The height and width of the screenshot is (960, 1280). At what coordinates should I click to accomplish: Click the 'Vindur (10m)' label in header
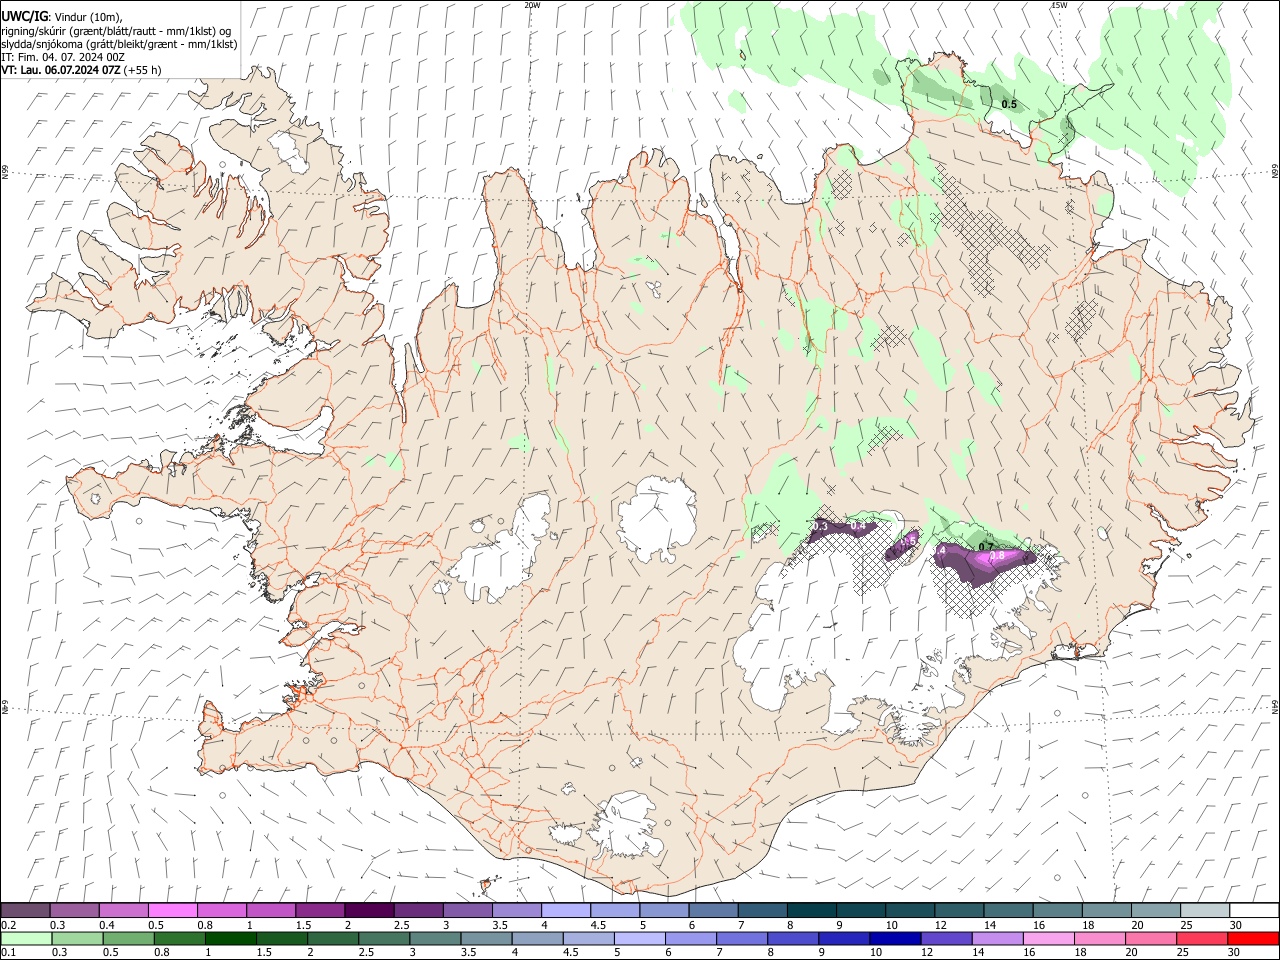88,16
